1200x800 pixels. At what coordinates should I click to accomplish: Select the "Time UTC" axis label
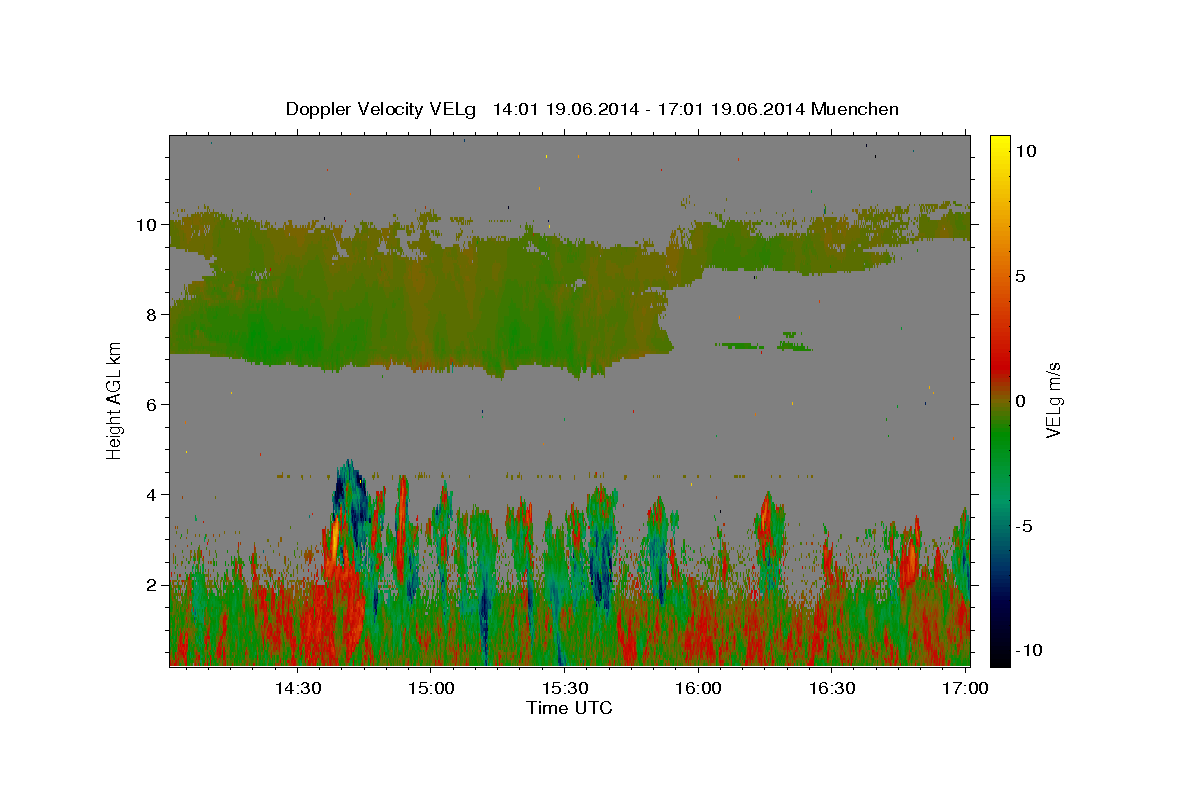[569, 708]
